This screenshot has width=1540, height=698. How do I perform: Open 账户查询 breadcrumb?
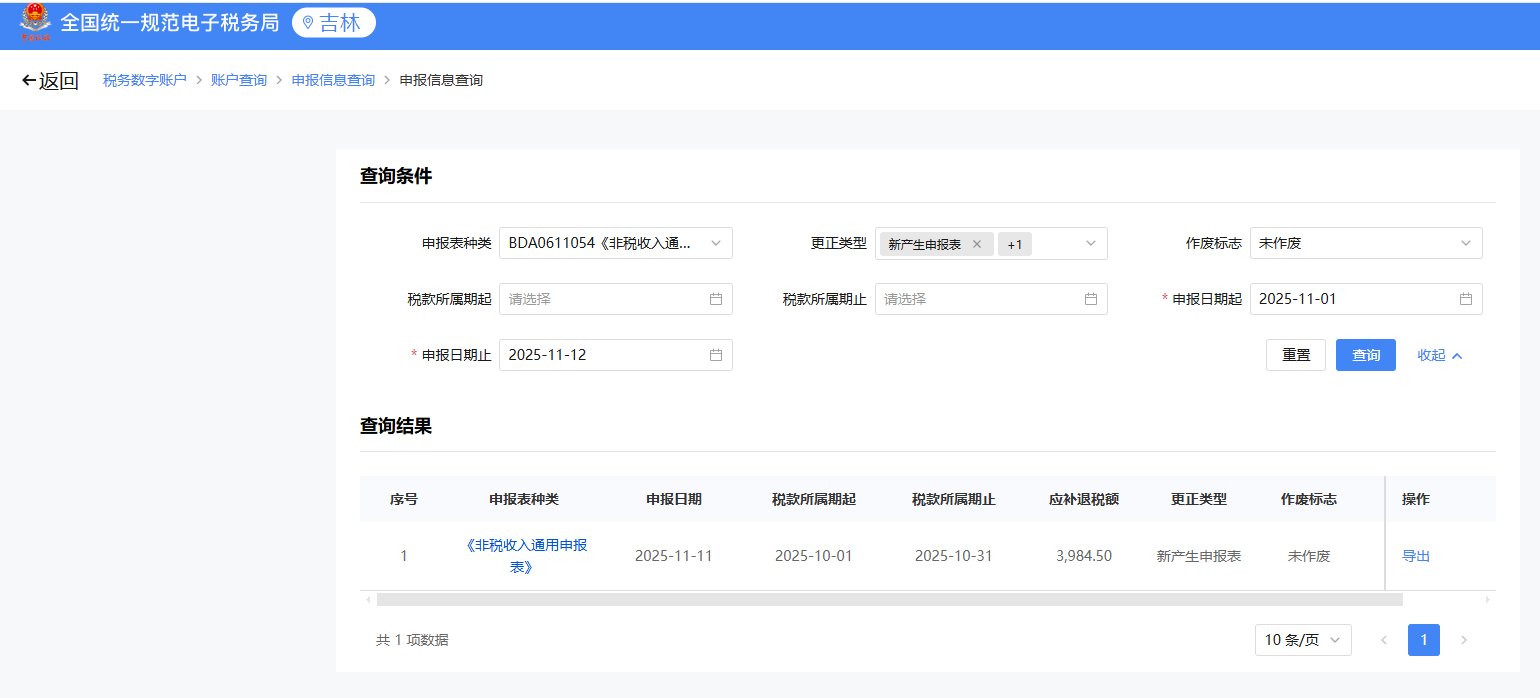(x=239, y=80)
